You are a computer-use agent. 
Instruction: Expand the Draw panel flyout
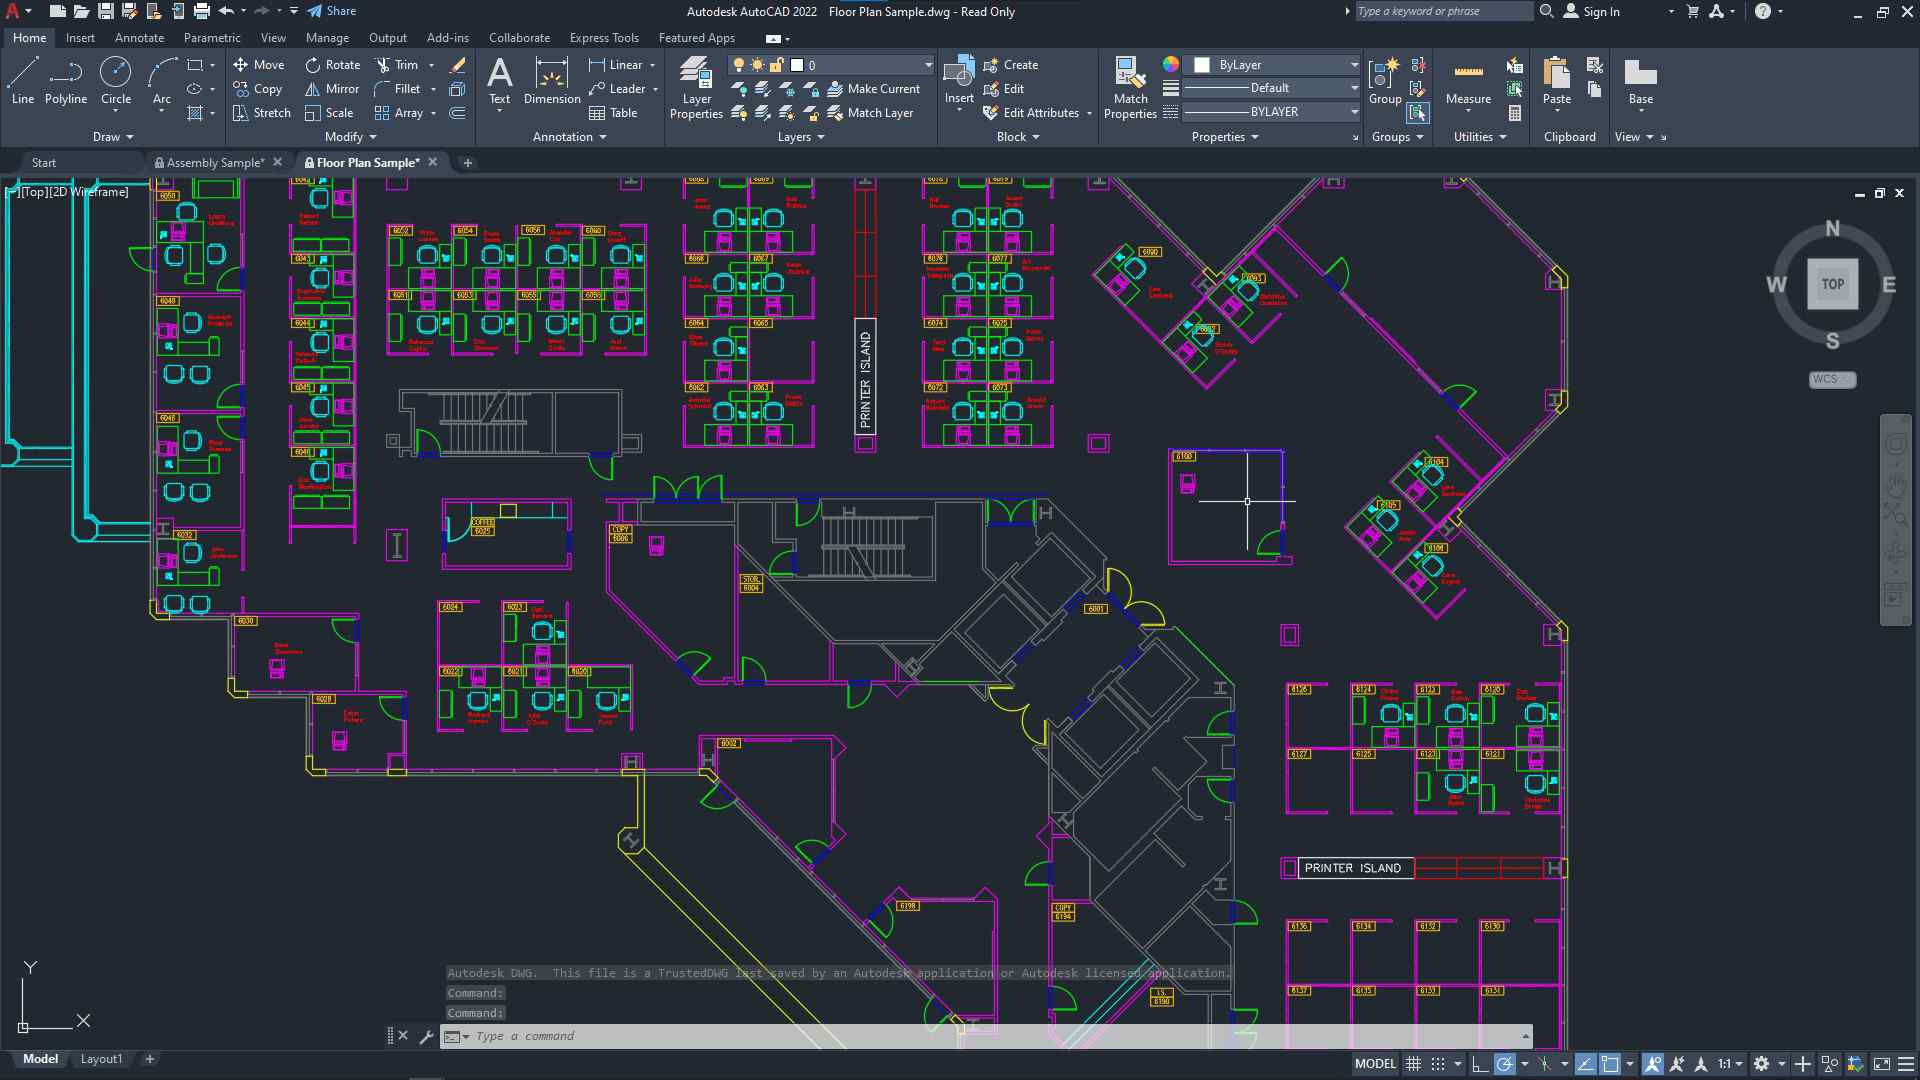click(113, 137)
